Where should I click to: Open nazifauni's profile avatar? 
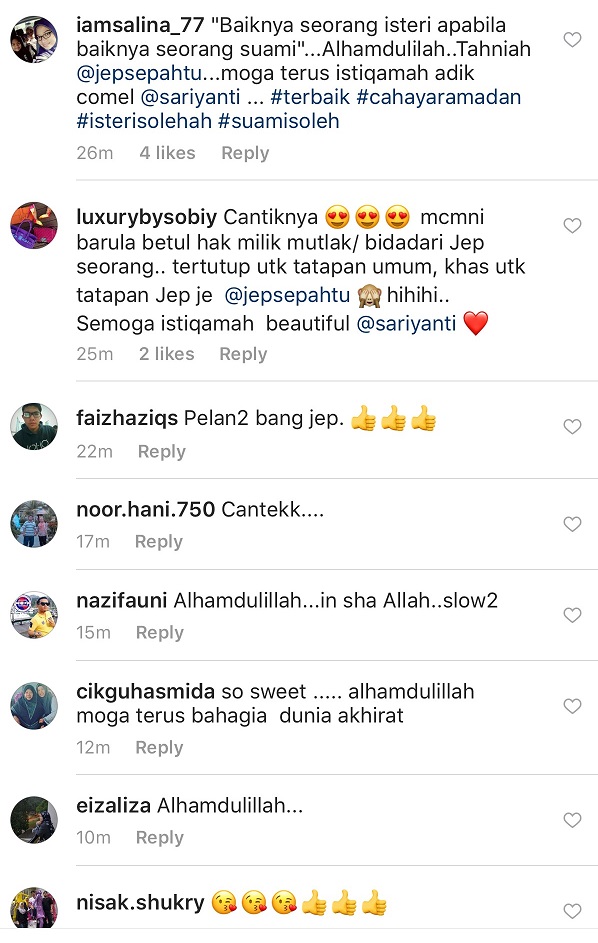coord(34,615)
